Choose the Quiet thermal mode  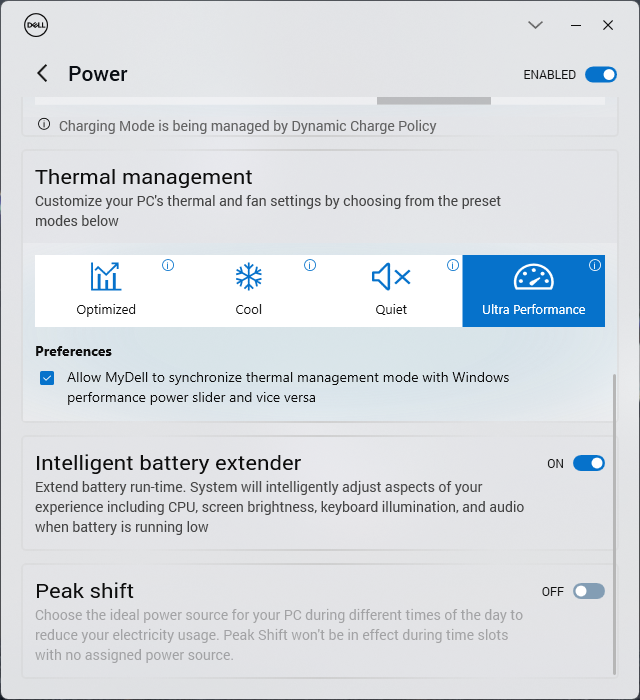tap(391, 290)
